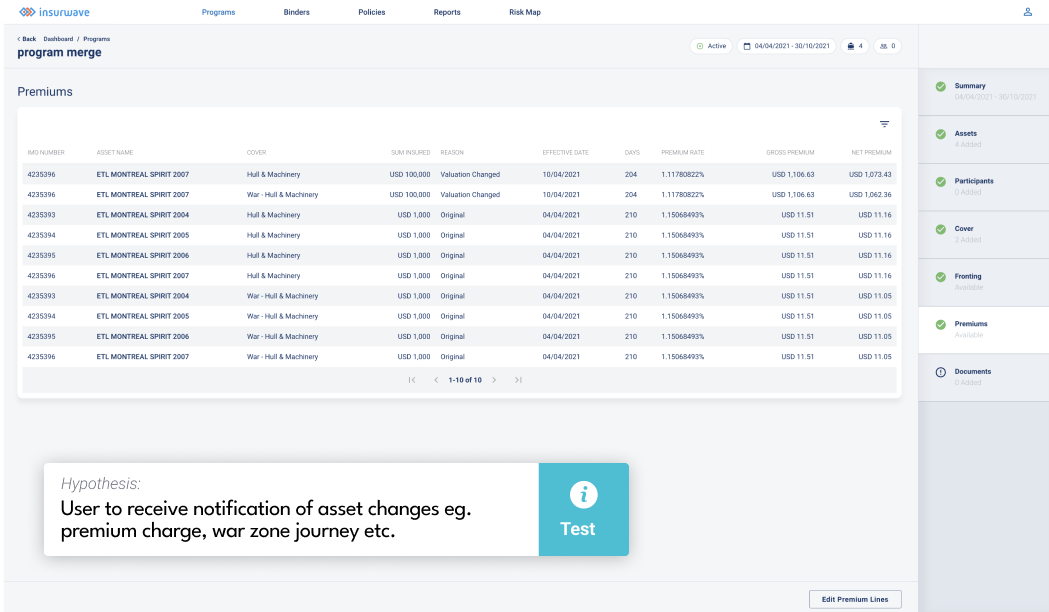
Task: Open the program date range picker
Action: click(x=786, y=46)
